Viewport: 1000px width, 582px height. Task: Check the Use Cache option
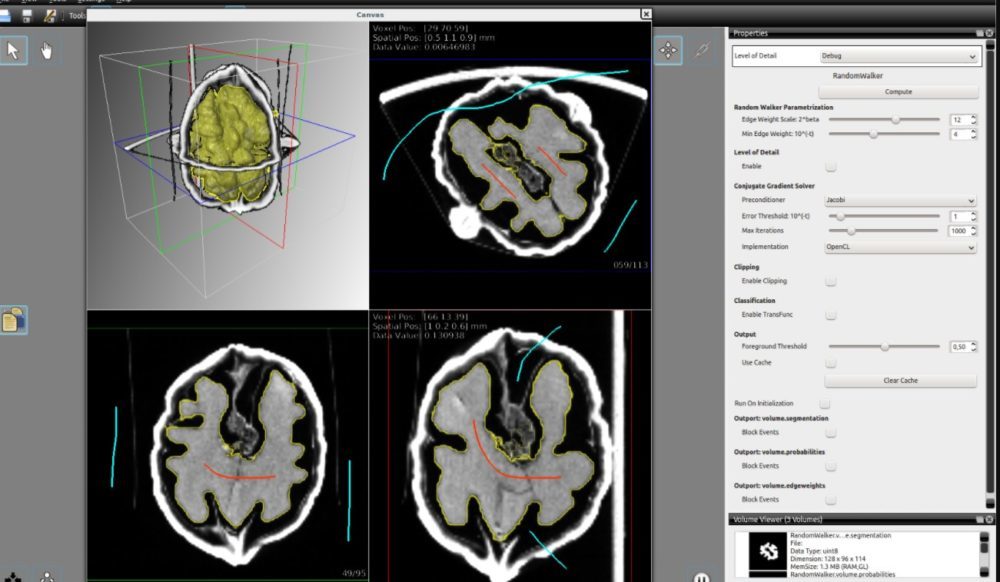tap(830, 363)
